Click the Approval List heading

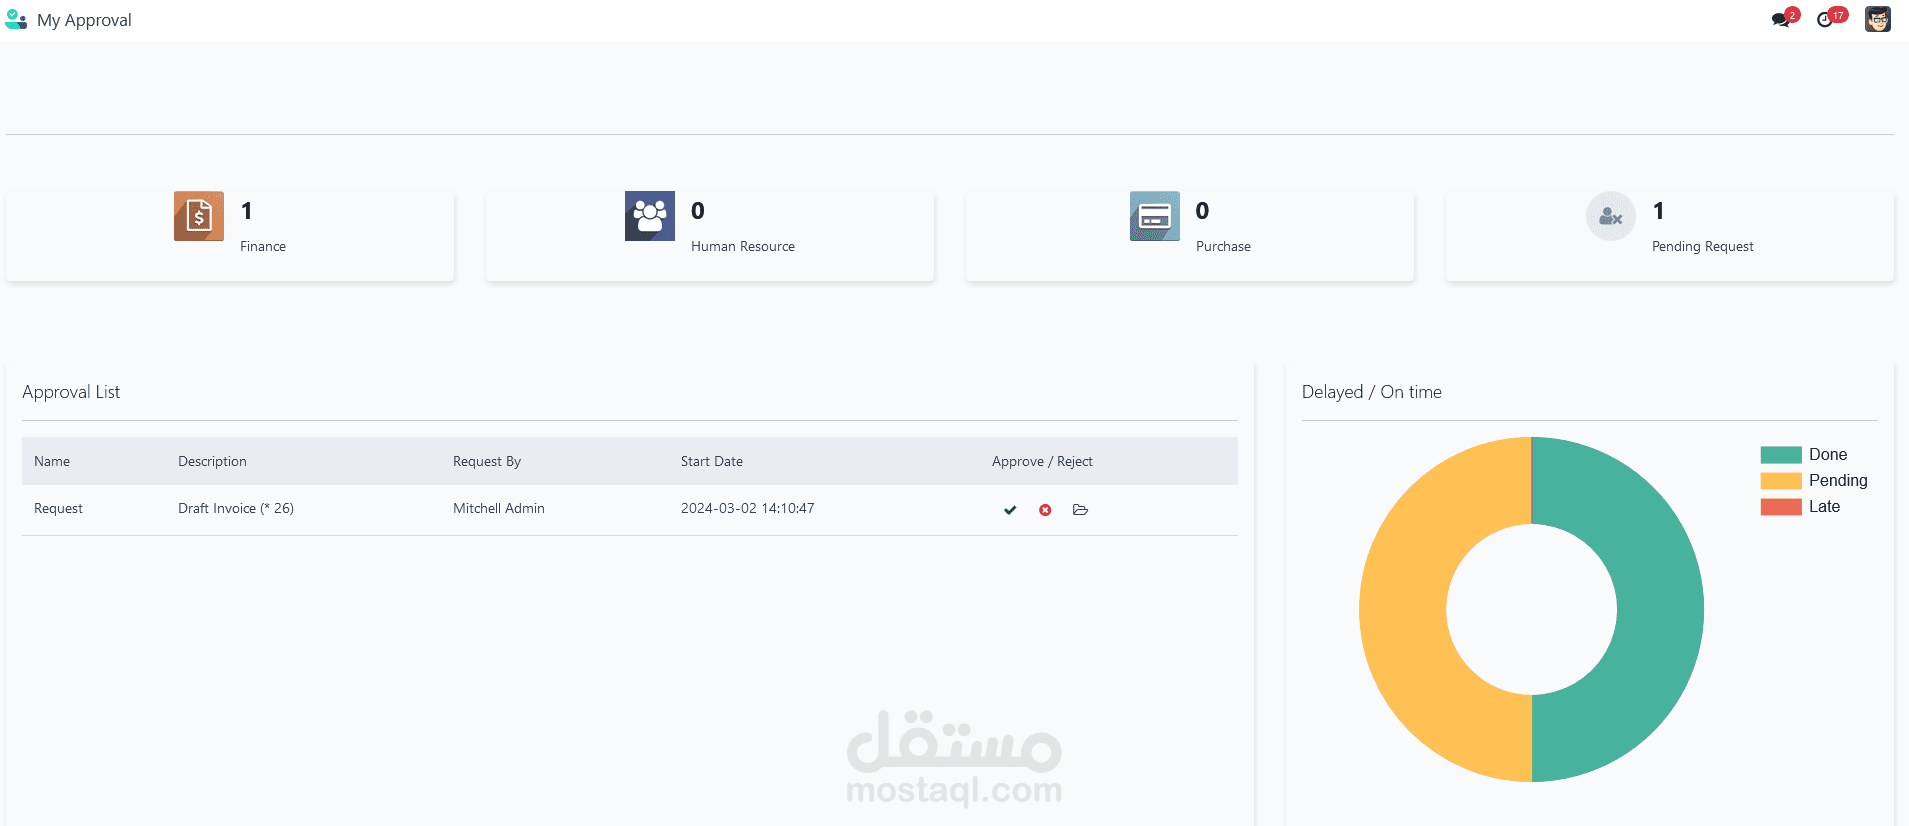click(x=71, y=392)
